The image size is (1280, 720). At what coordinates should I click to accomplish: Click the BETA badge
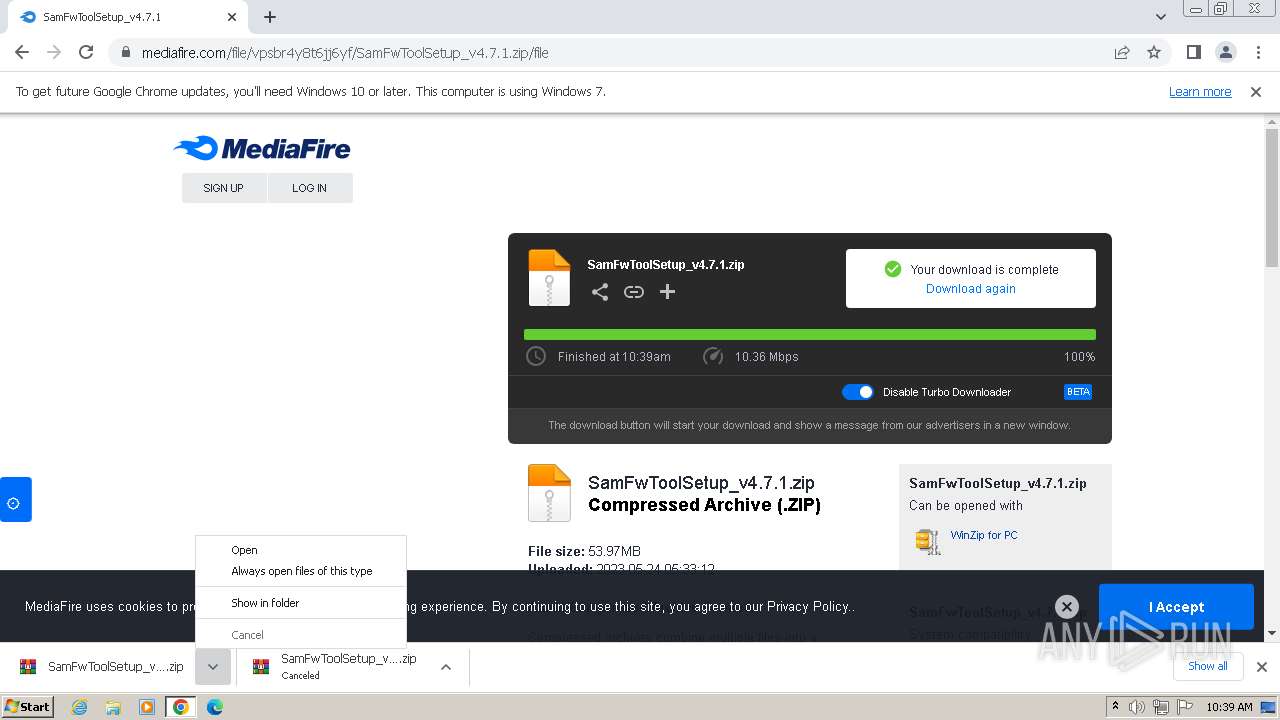(1078, 392)
